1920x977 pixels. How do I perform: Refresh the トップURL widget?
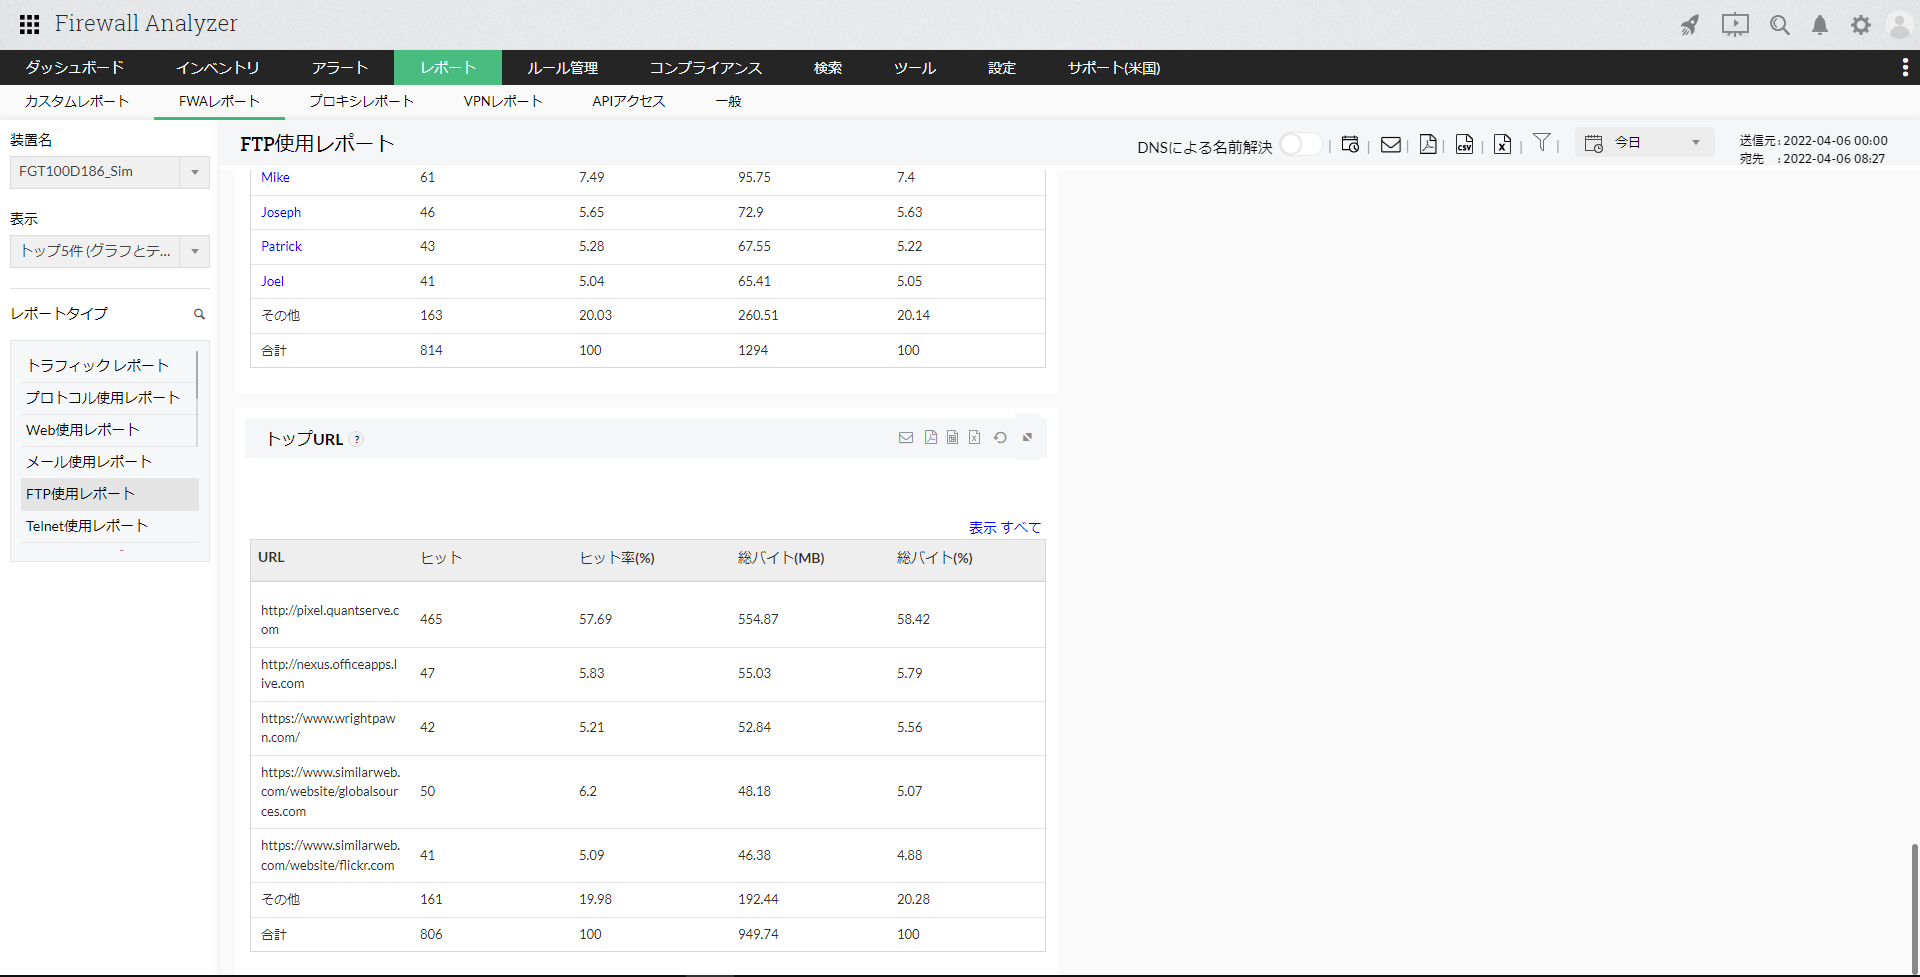click(1000, 438)
